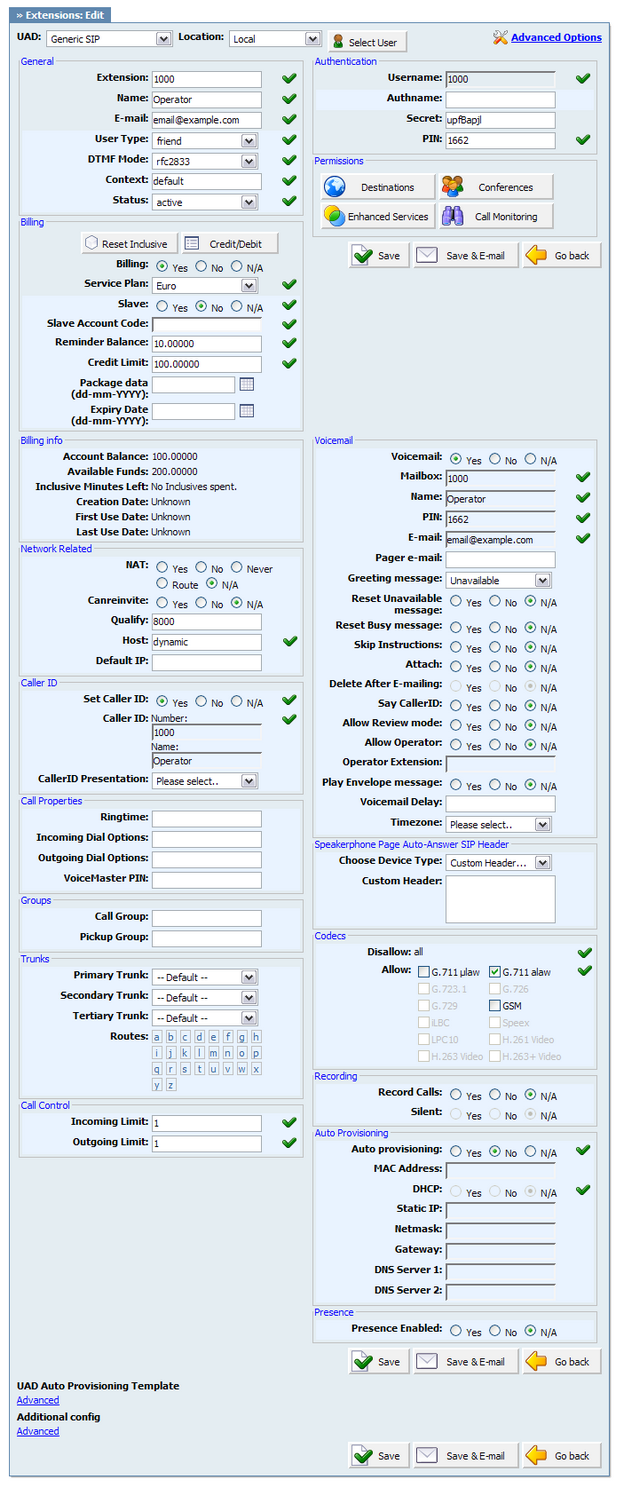Click the green checkmark beside Host field
Viewport: 640px width, 1488px height.
click(x=290, y=642)
